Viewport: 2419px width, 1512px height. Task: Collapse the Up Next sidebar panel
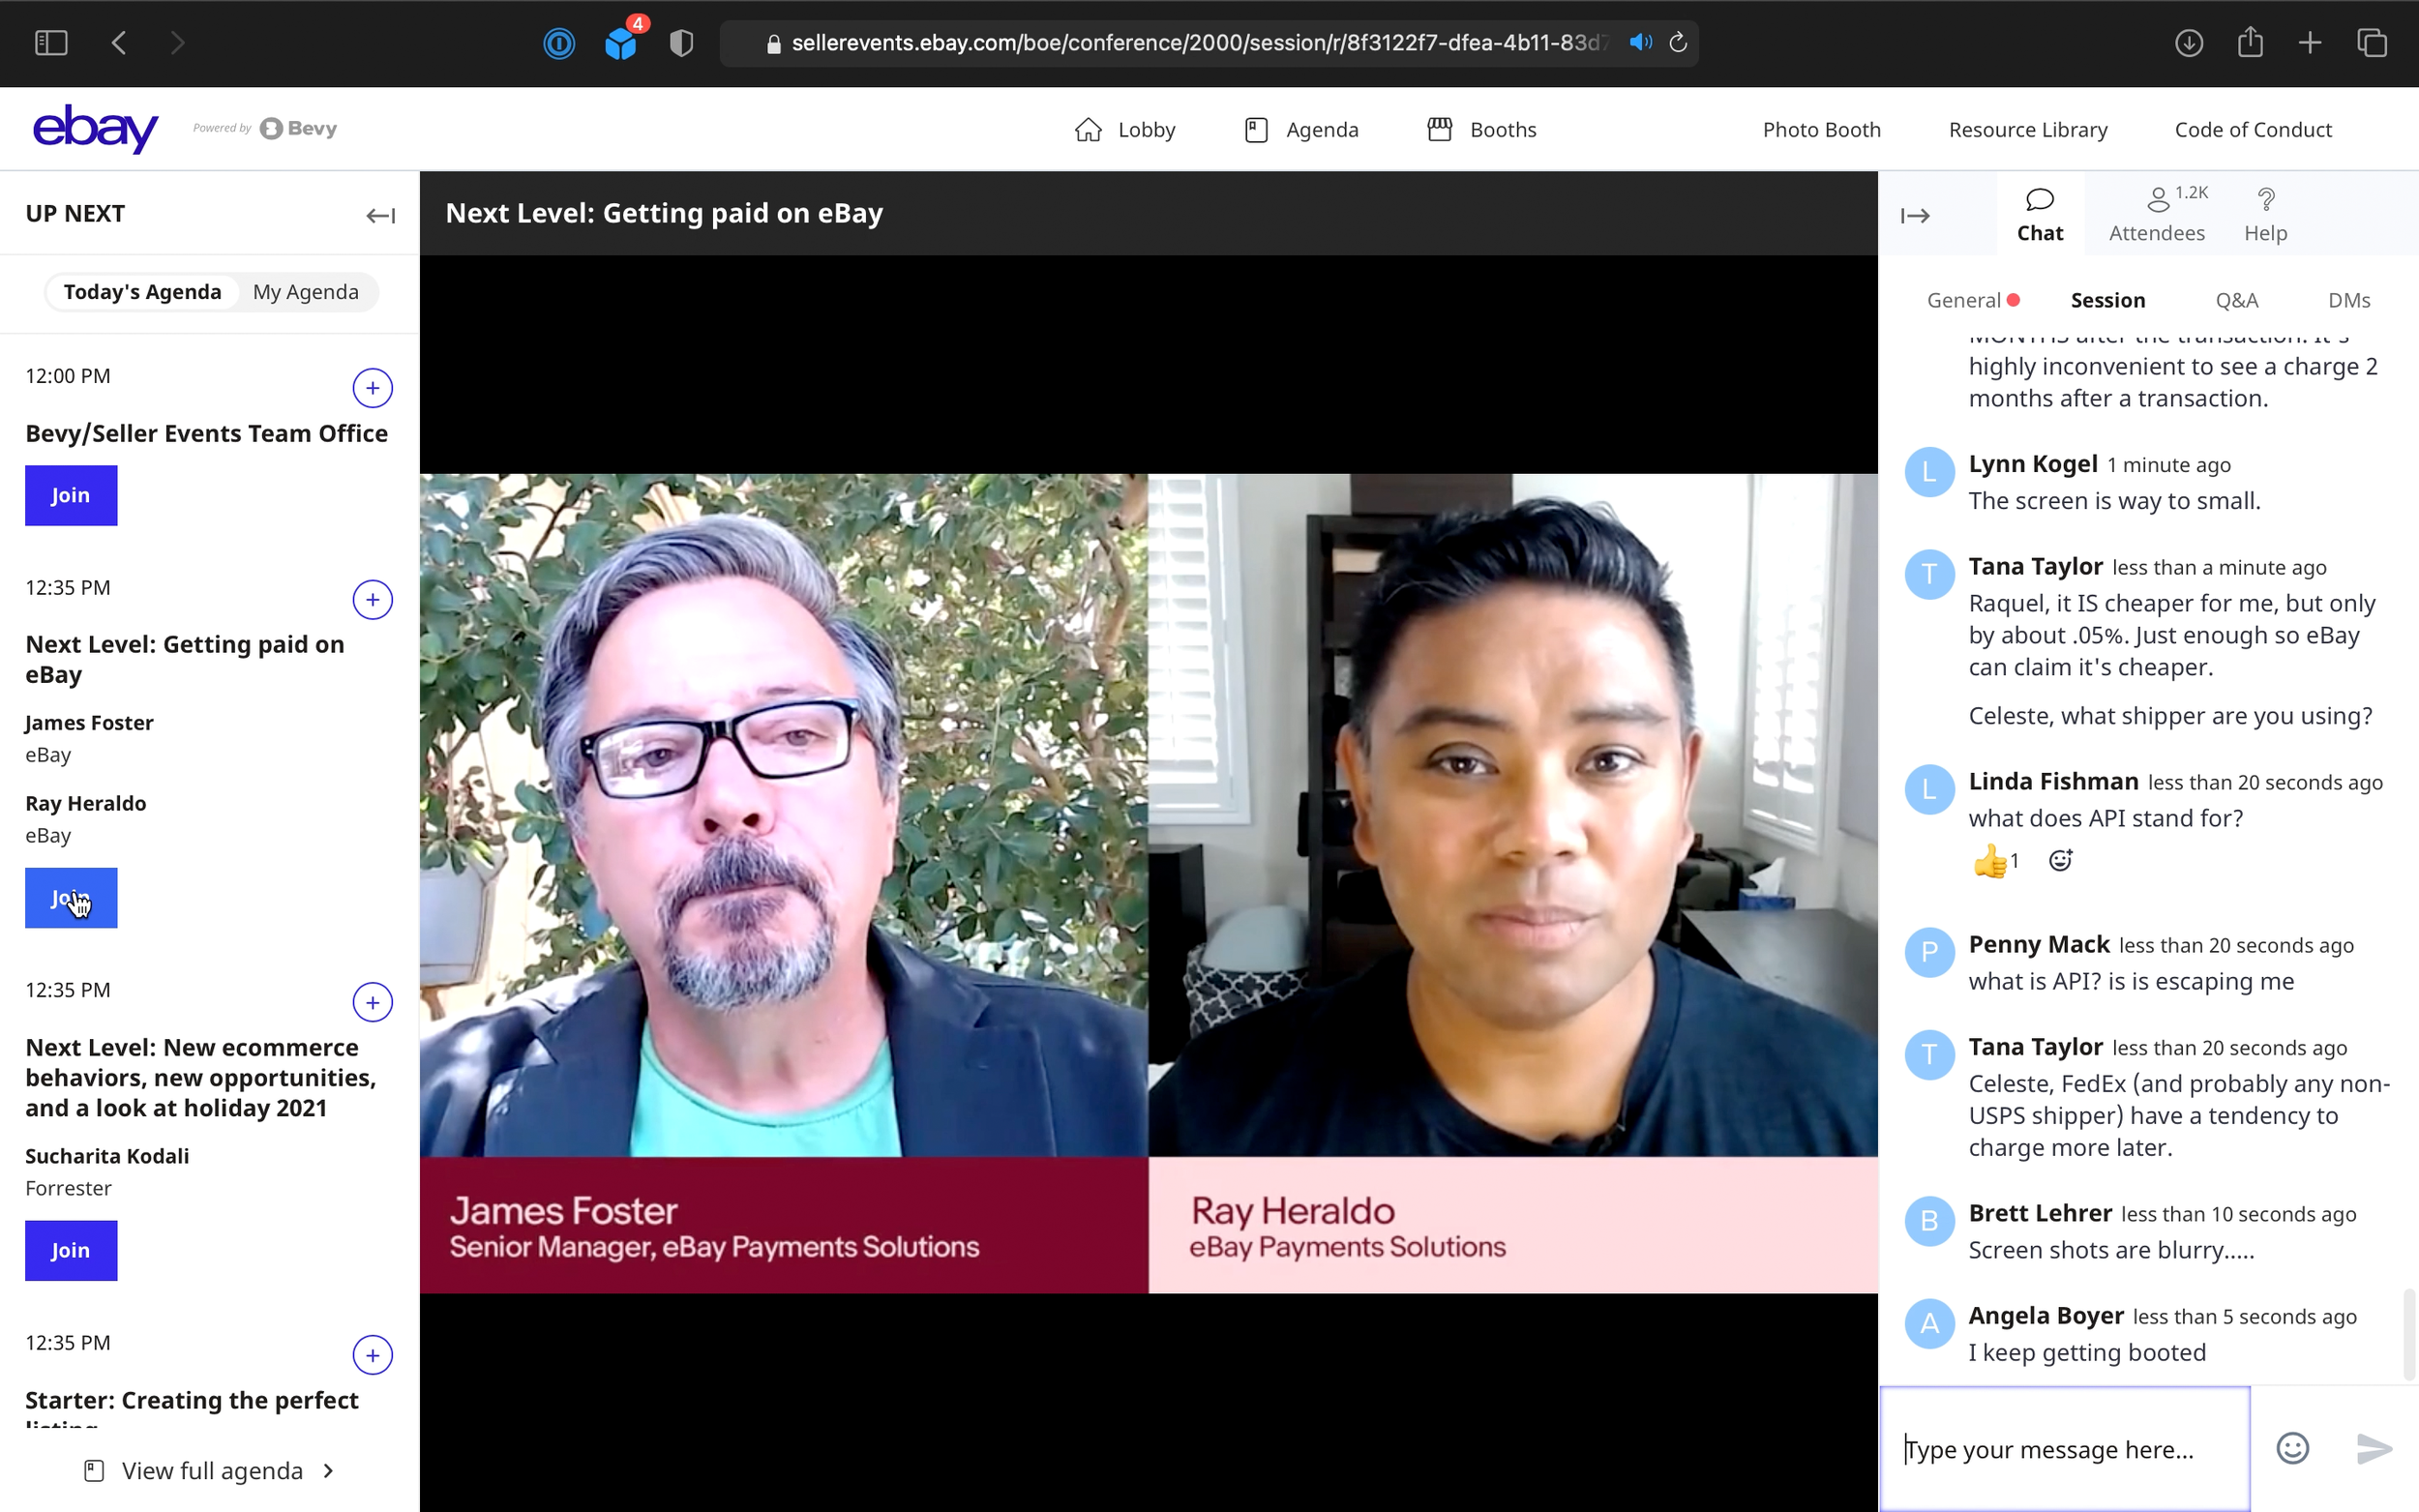click(x=380, y=215)
